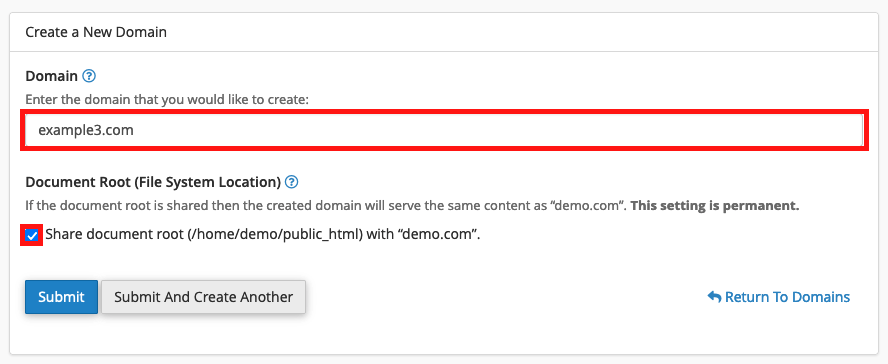Open the Domain help icon
This screenshot has width=888, height=364.
coord(89,76)
